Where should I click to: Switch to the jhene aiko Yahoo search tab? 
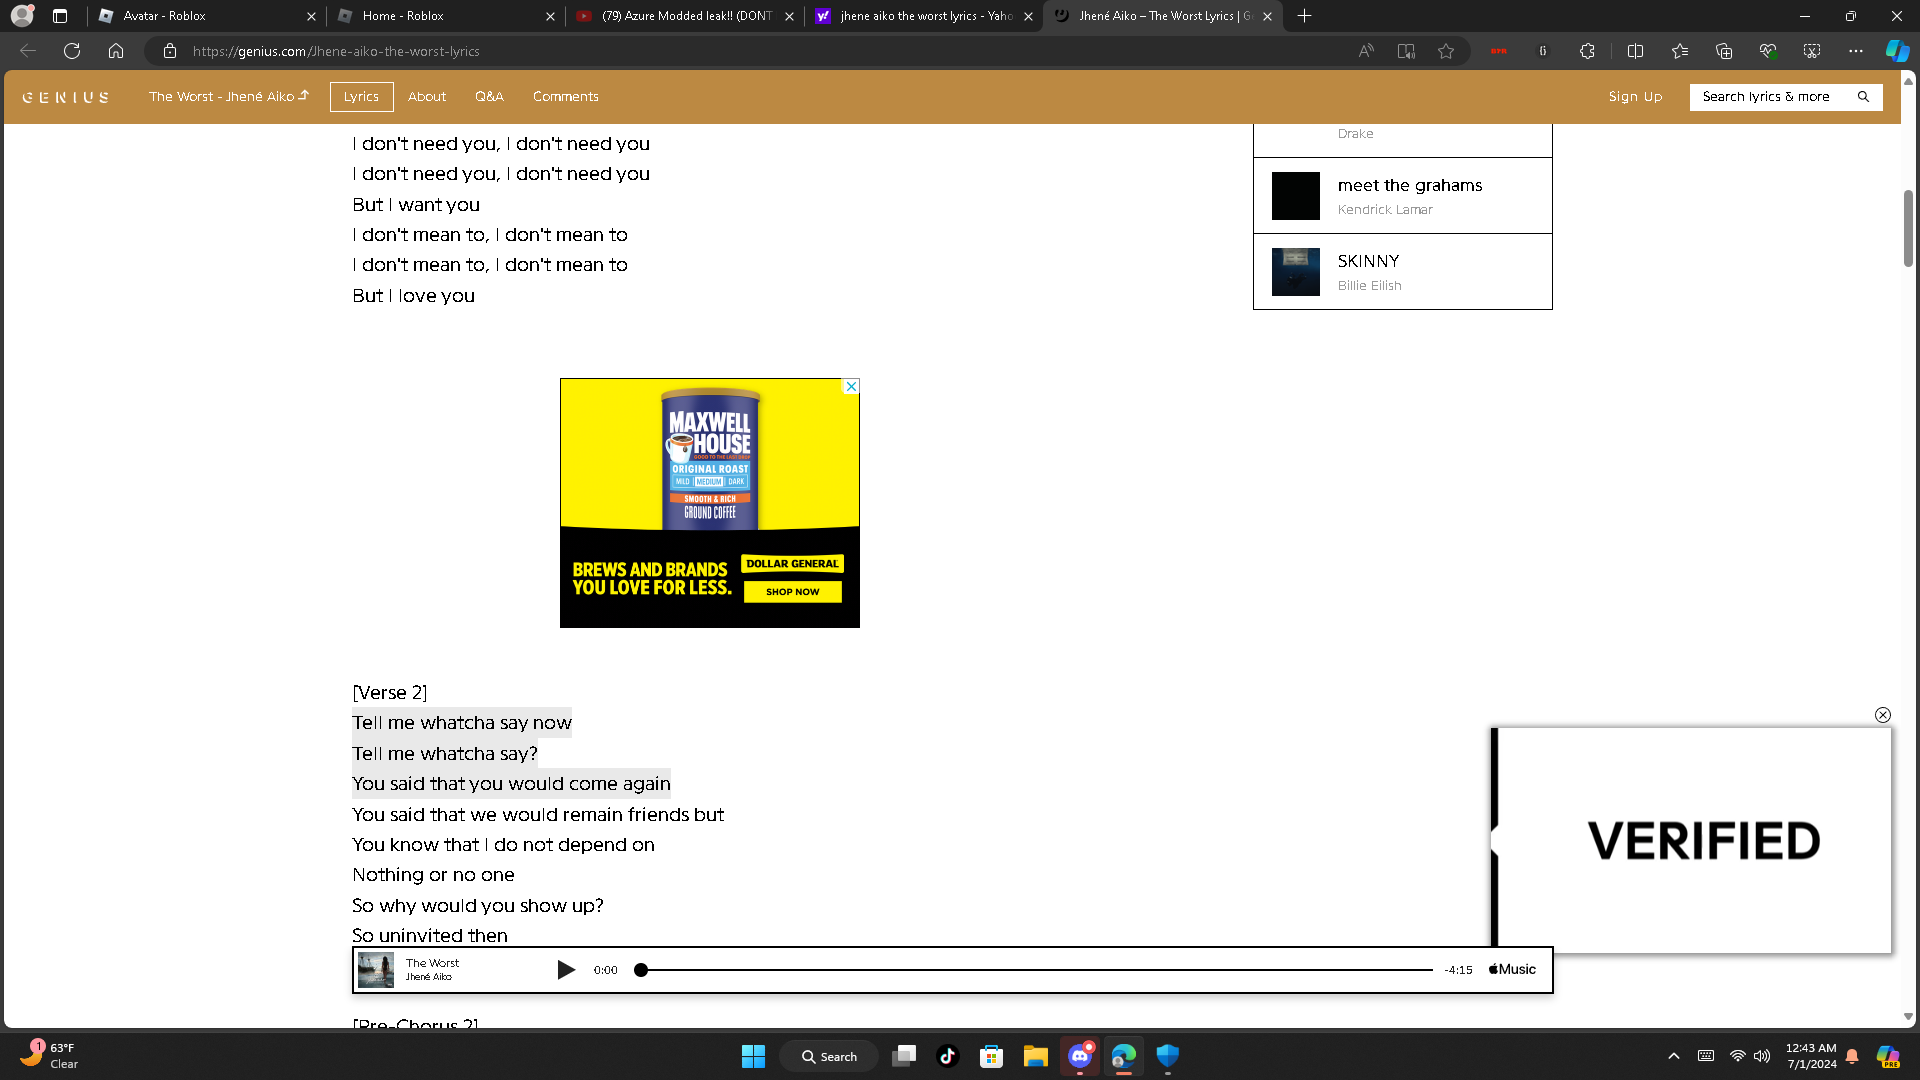(923, 16)
